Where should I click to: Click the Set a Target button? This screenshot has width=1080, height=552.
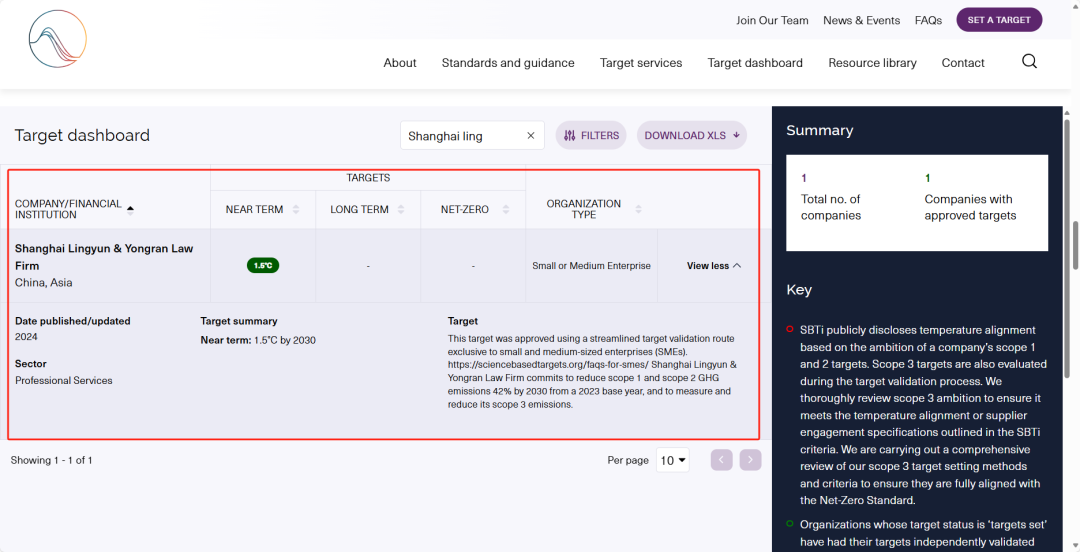tap(999, 20)
